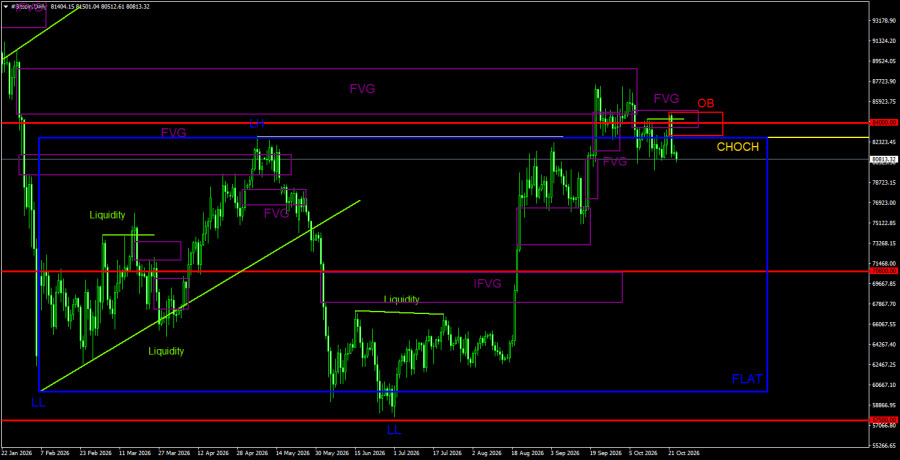Click the 64267.40 price on the scale
Image resolution: width=900 pixels, height=460 pixels.
pos(883,345)
